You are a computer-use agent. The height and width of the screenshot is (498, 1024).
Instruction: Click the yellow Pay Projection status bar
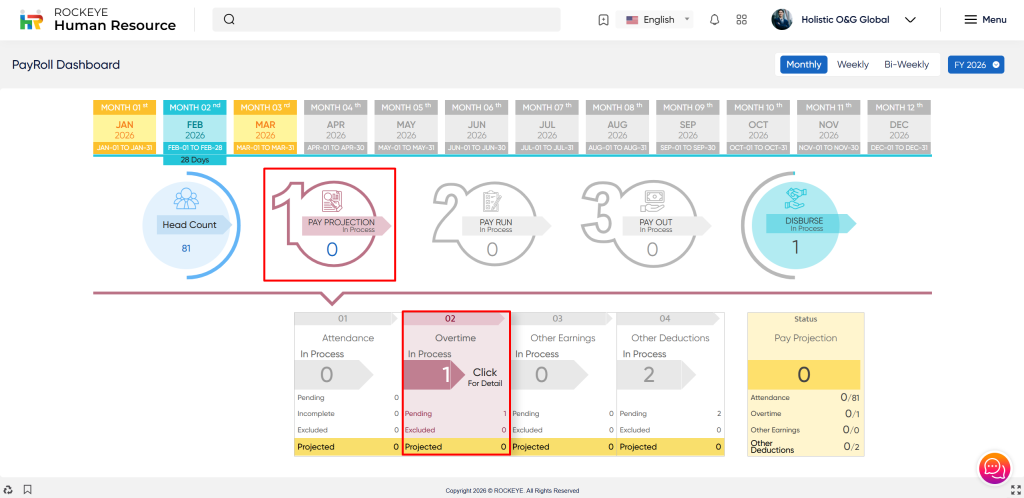click(804, 374)
